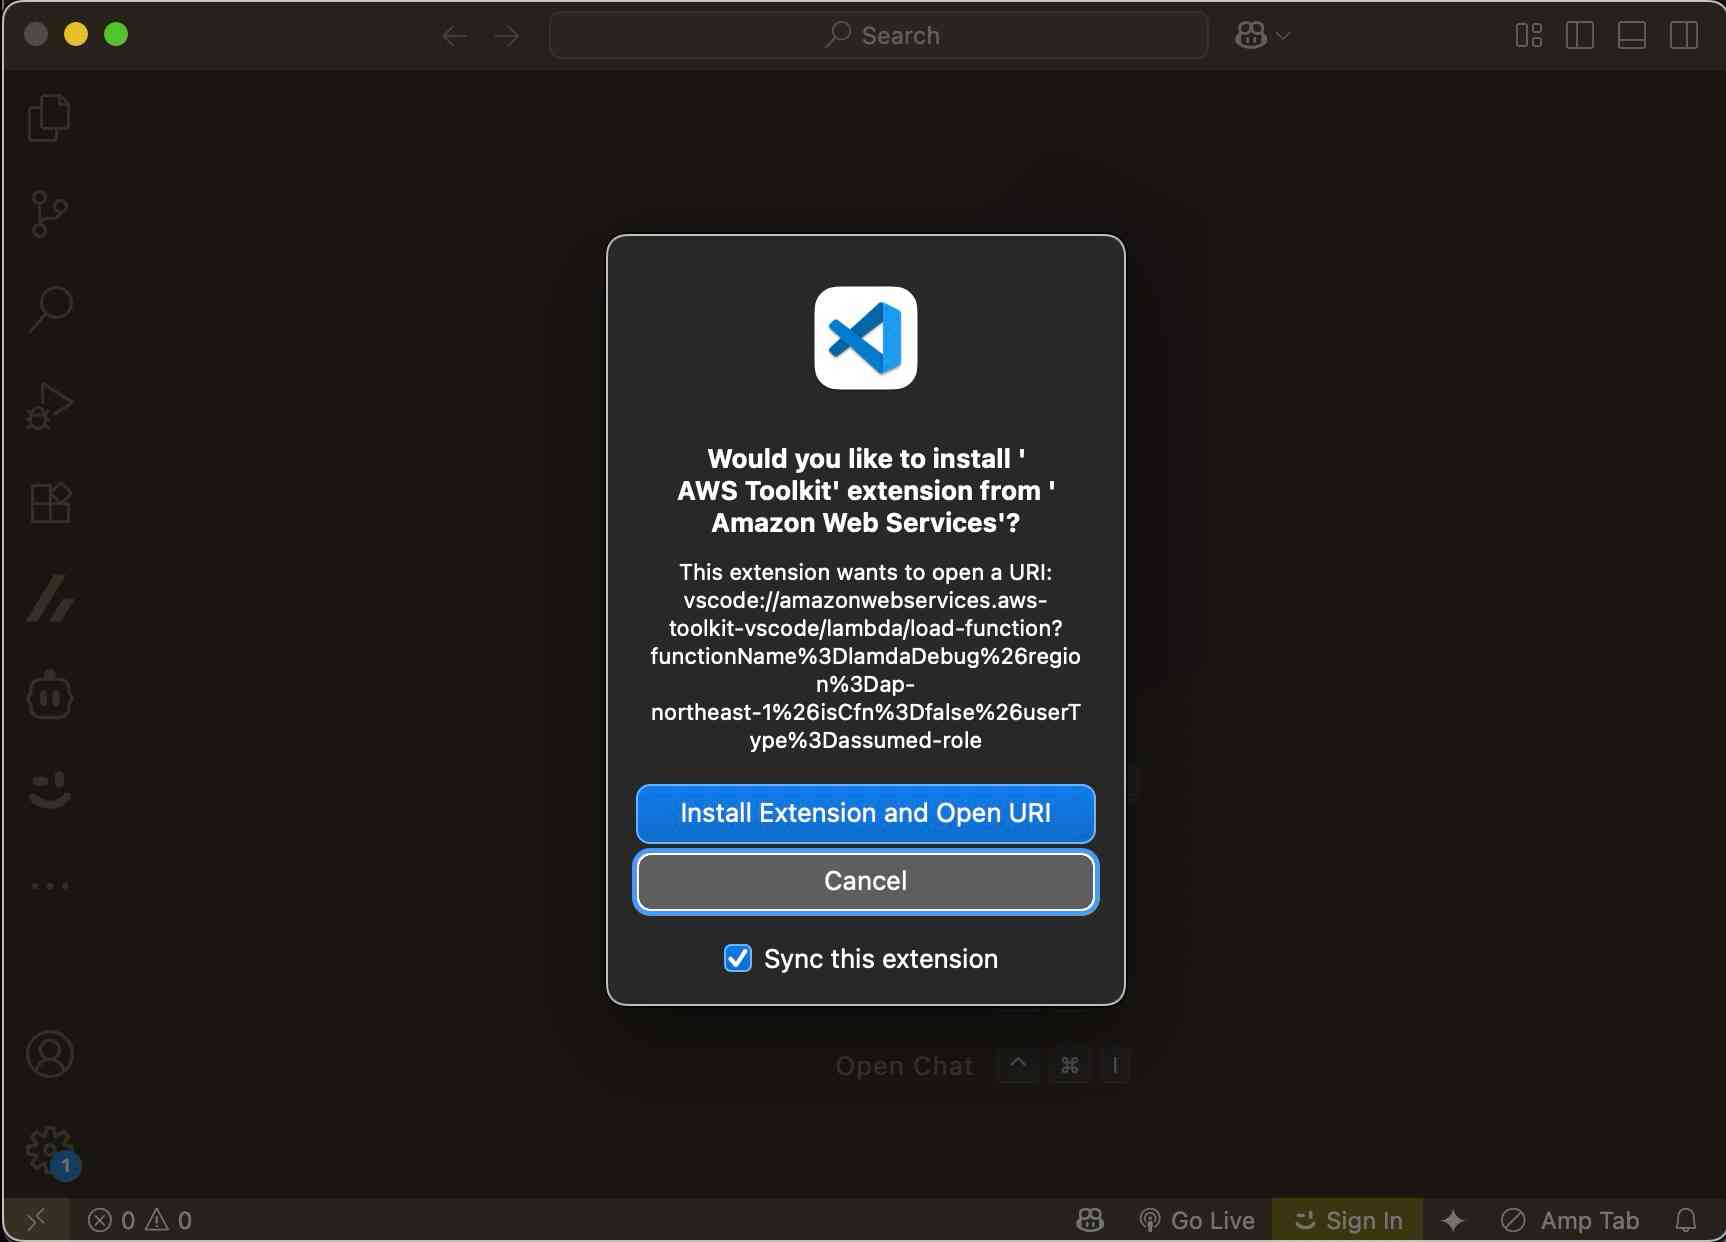Open Run and Debug view
This screenshot has height=1242, width=1726.
[49, 406]
